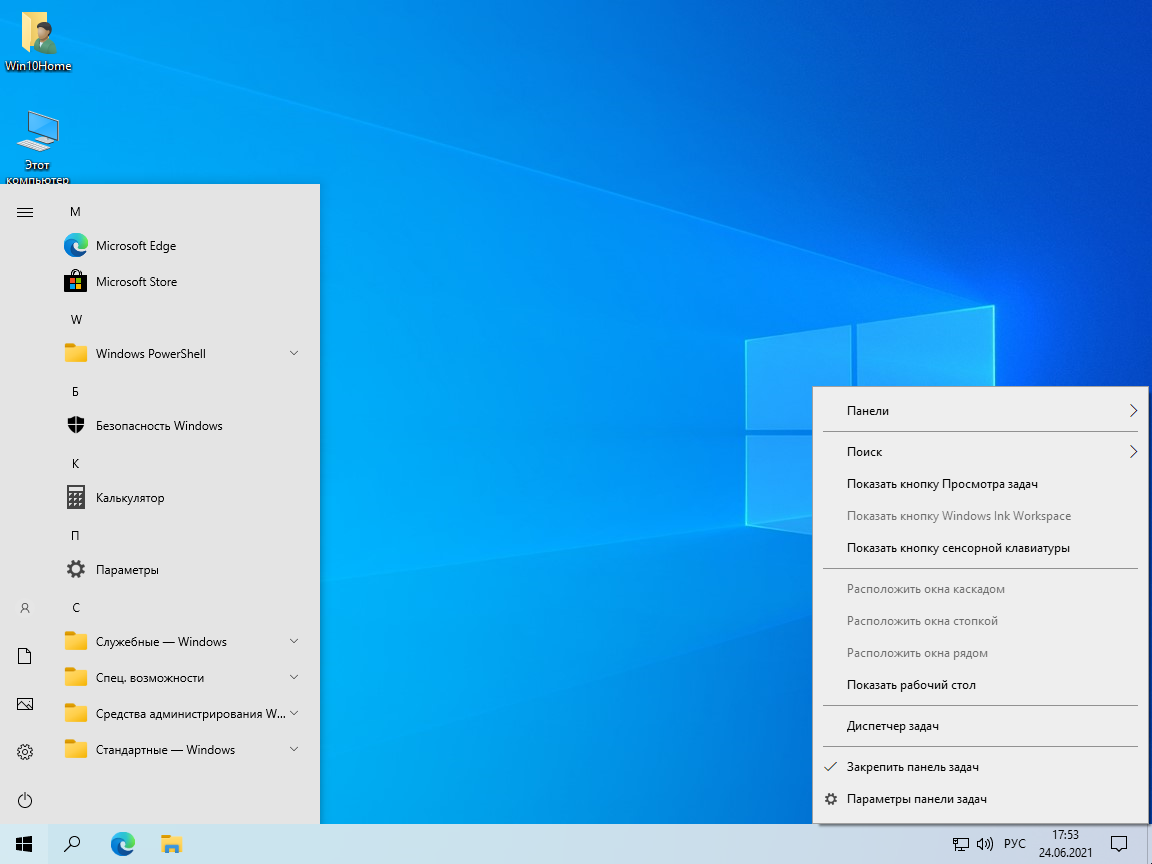Click the taskbar clock showing 17:53
Image resolution: width=1152 pixels, height=864 pixels.
coord(1065,844)
